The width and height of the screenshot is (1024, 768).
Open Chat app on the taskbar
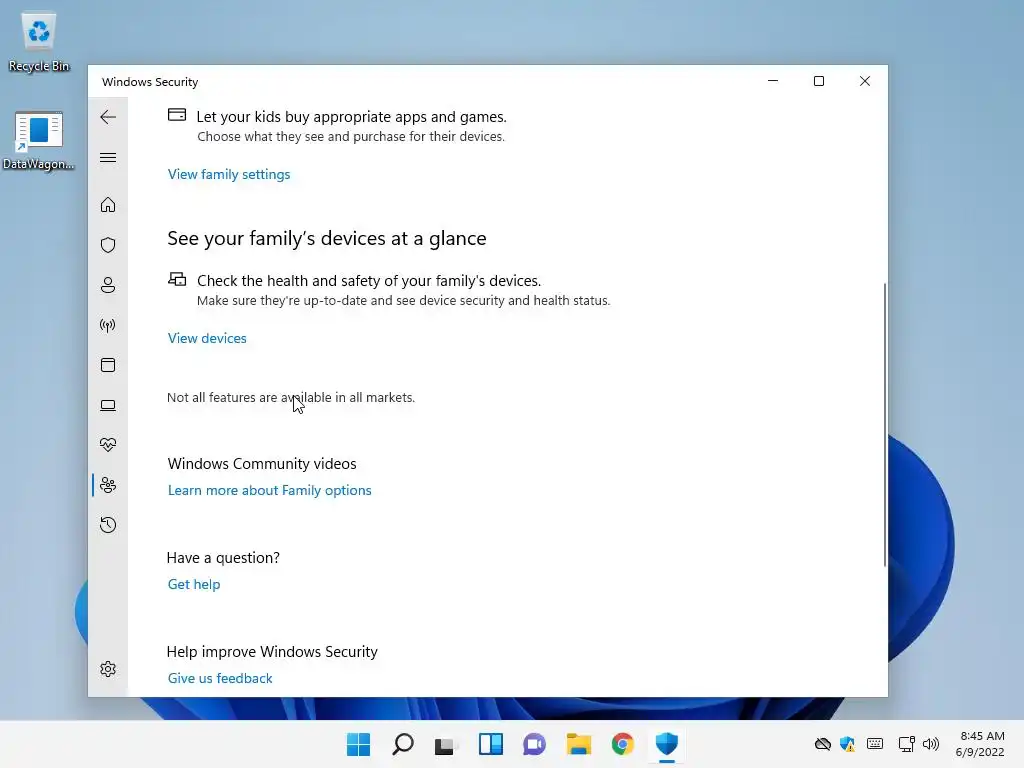[x=534, y=744]
